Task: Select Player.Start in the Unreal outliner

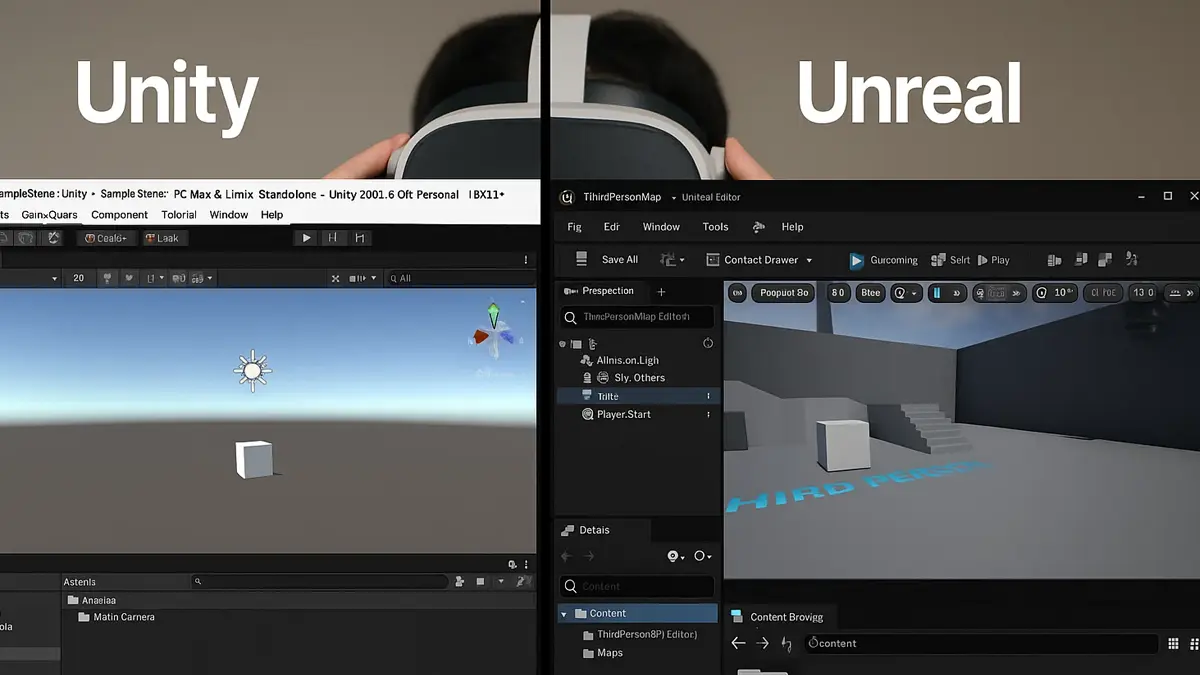Action: point(617,414)
